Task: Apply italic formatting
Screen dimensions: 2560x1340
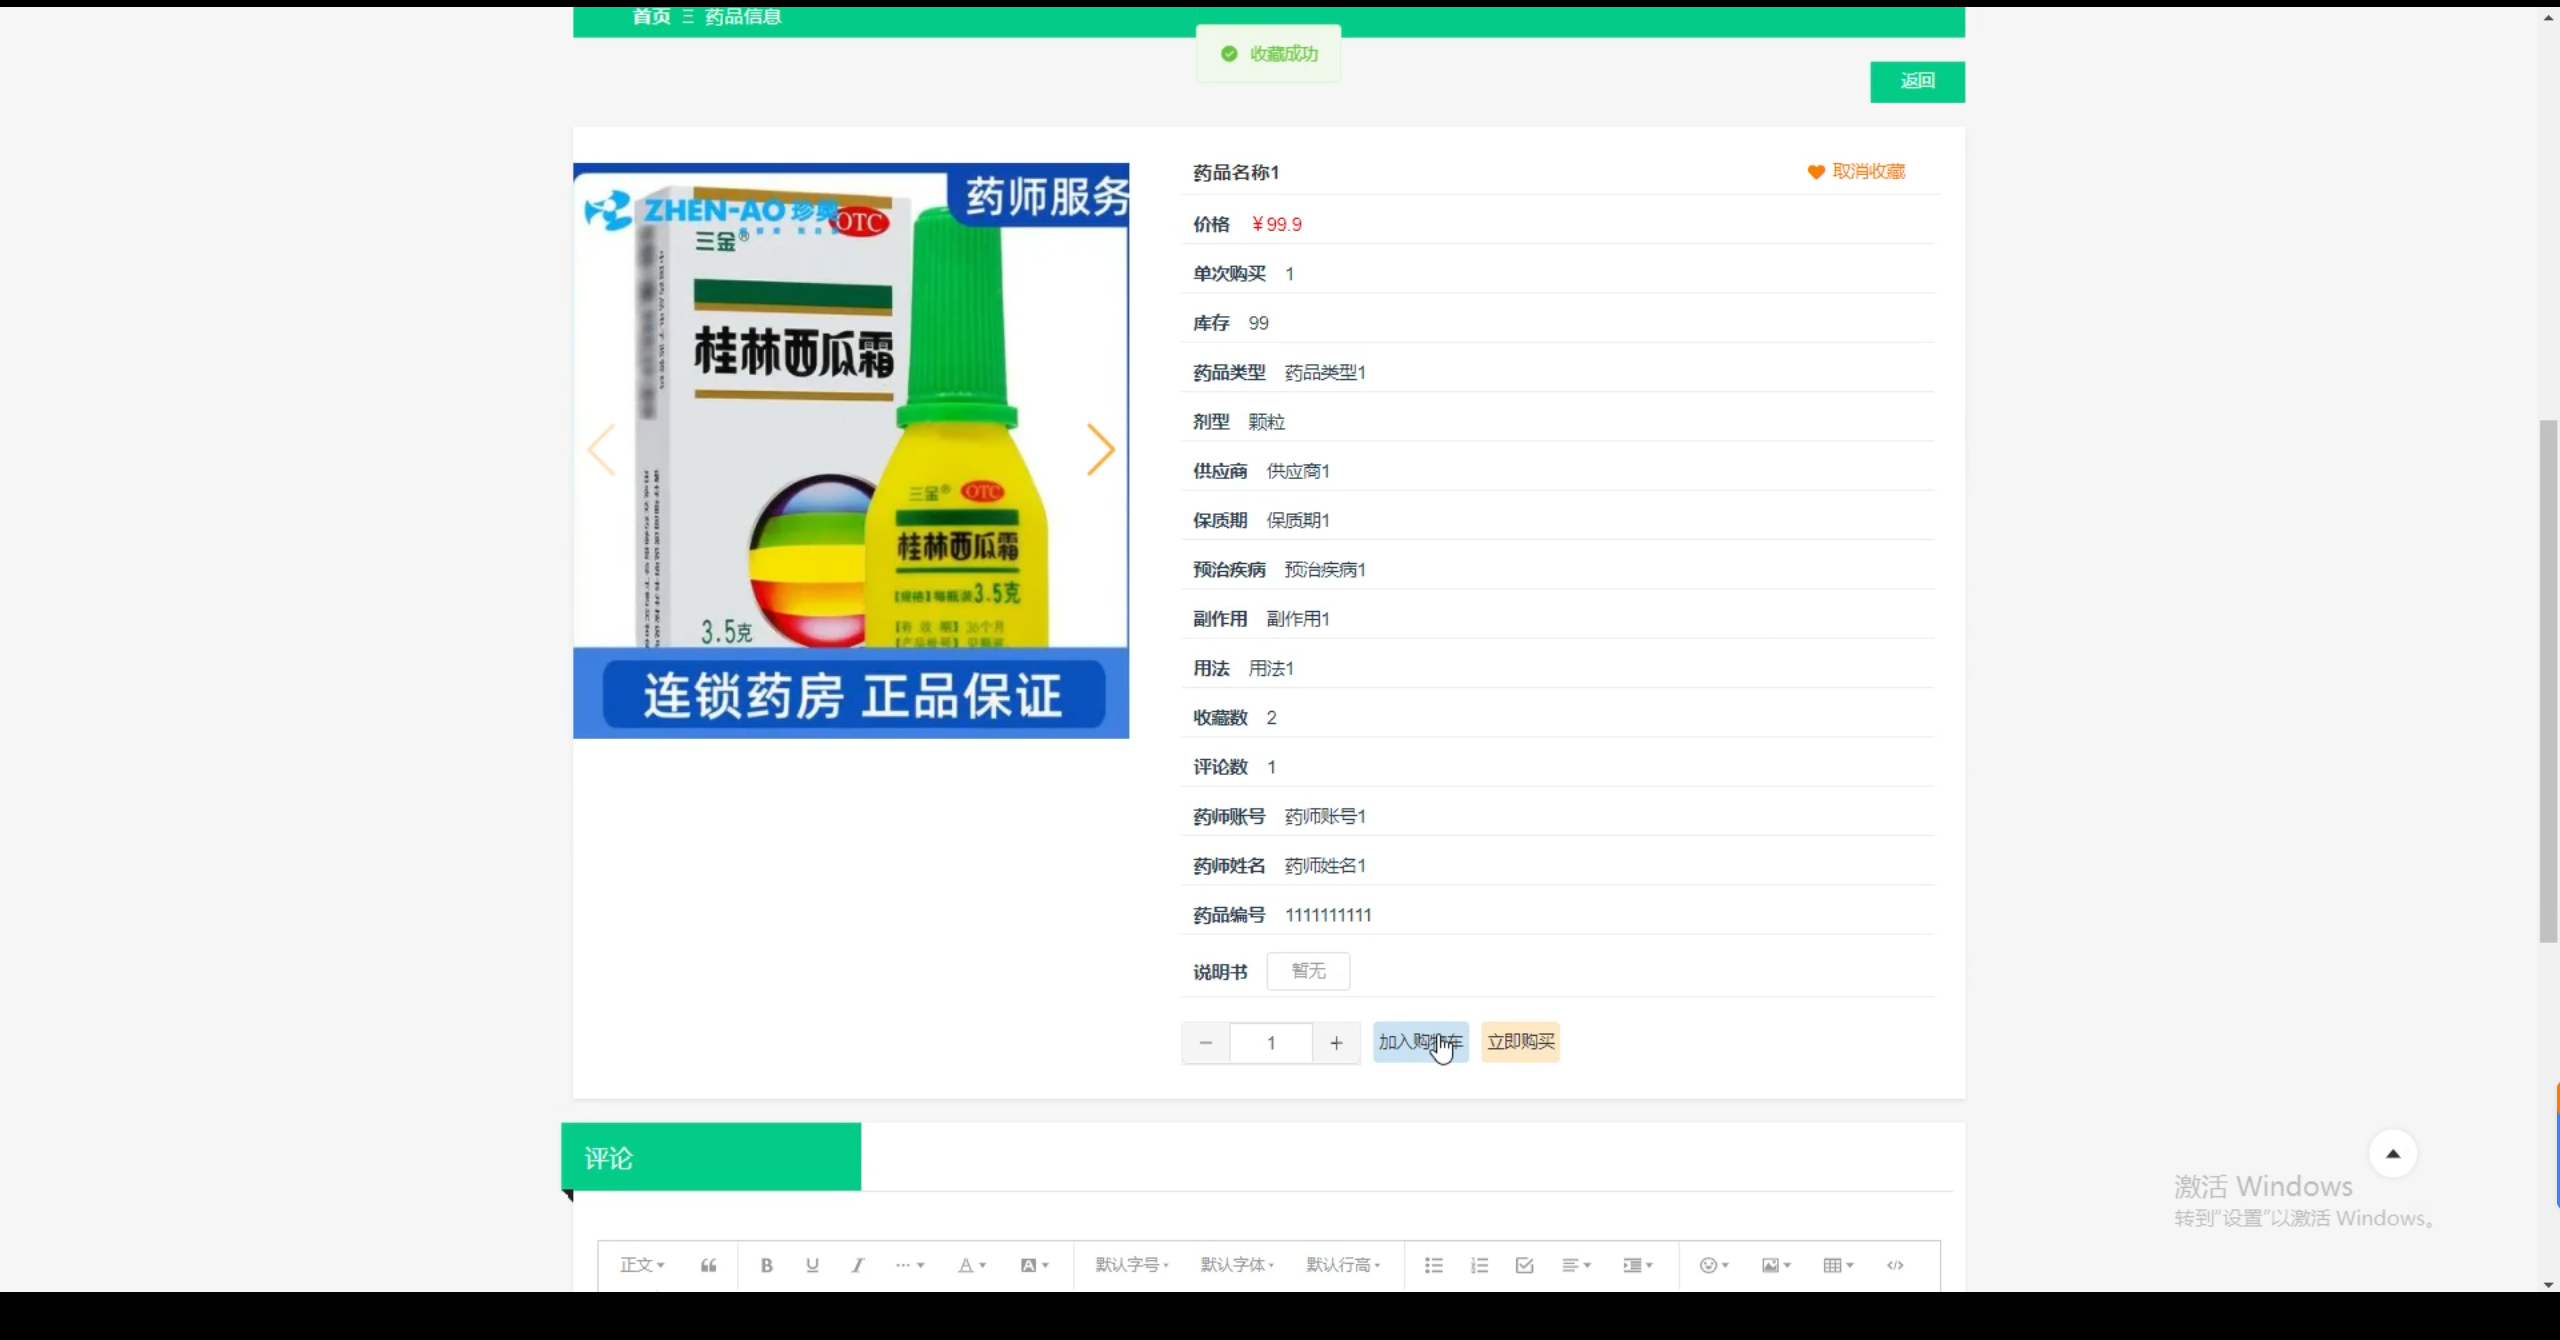Action: click(x=857, y=1264)
